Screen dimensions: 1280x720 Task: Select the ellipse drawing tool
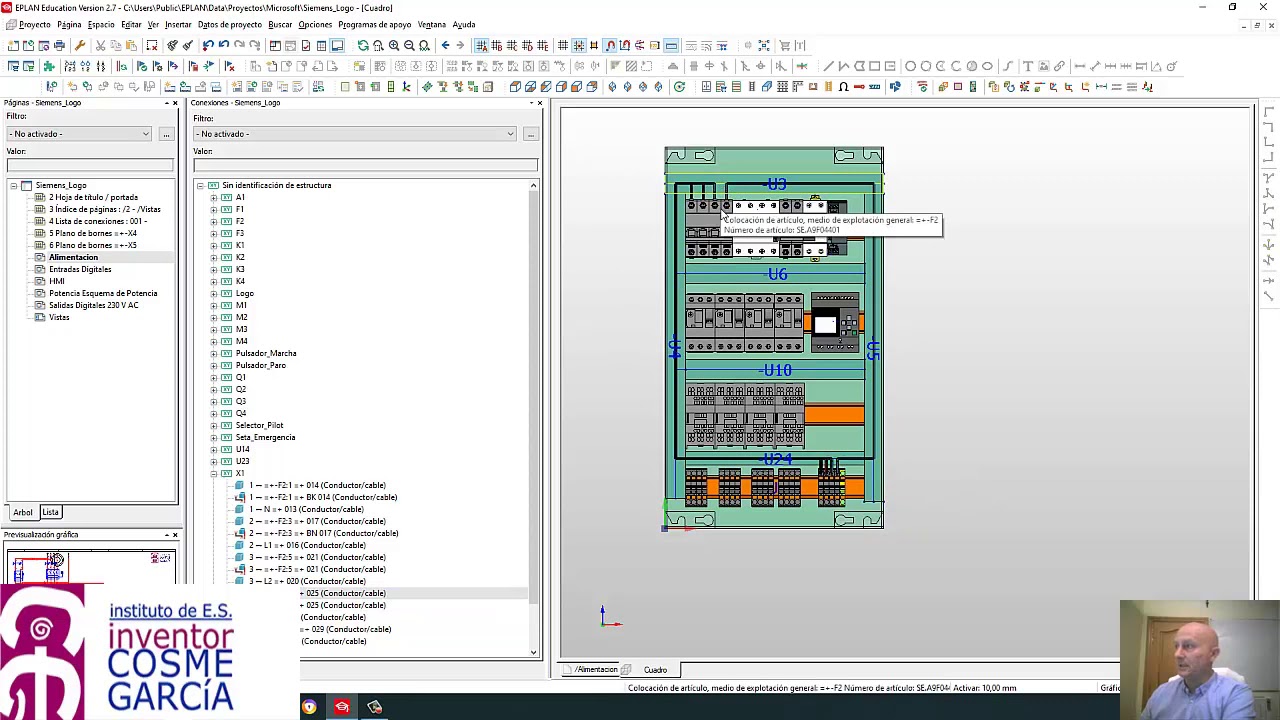coord(987,66)
